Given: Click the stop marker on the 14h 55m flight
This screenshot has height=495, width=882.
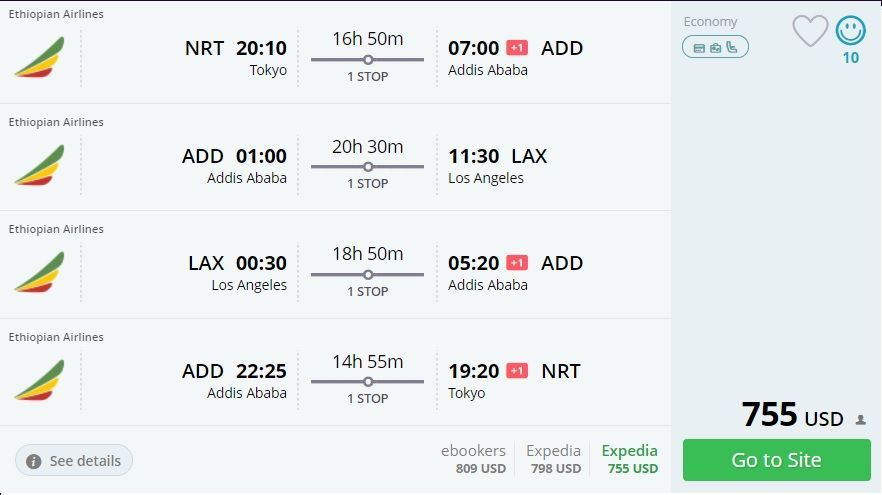Looking at the screenshot, I should pyautogui.click(x=368, y=382).
